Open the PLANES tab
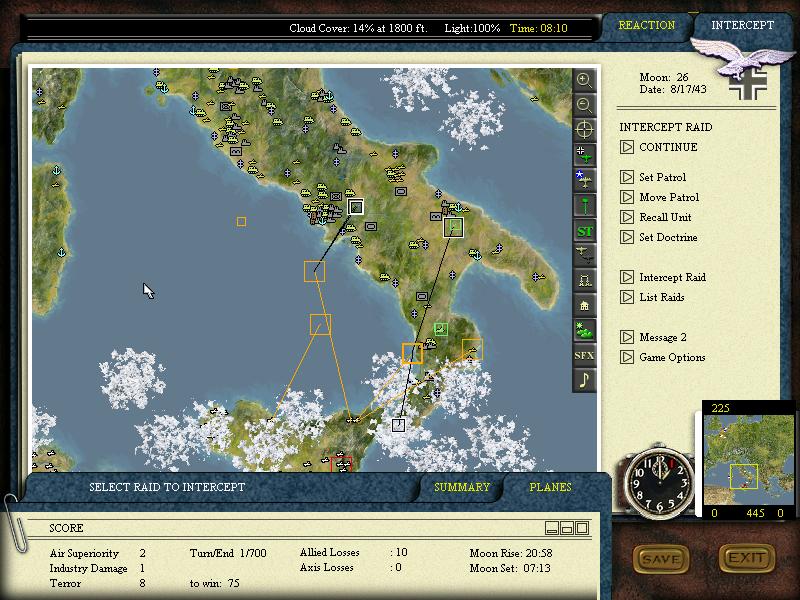The width and height of the screenshot is (800, 600). click(550, 487)
